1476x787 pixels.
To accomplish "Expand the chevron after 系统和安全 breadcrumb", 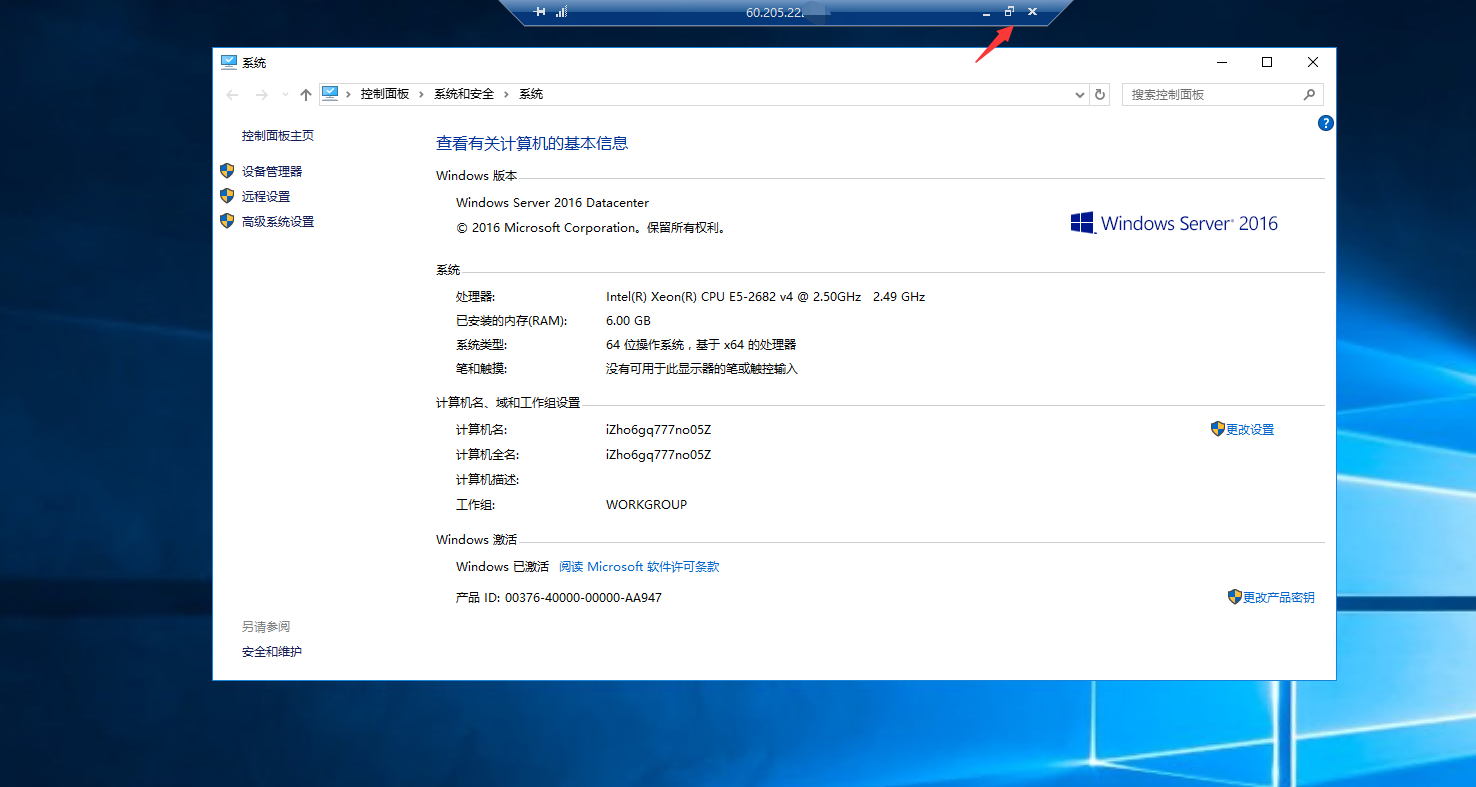I will tap(507, 94).
